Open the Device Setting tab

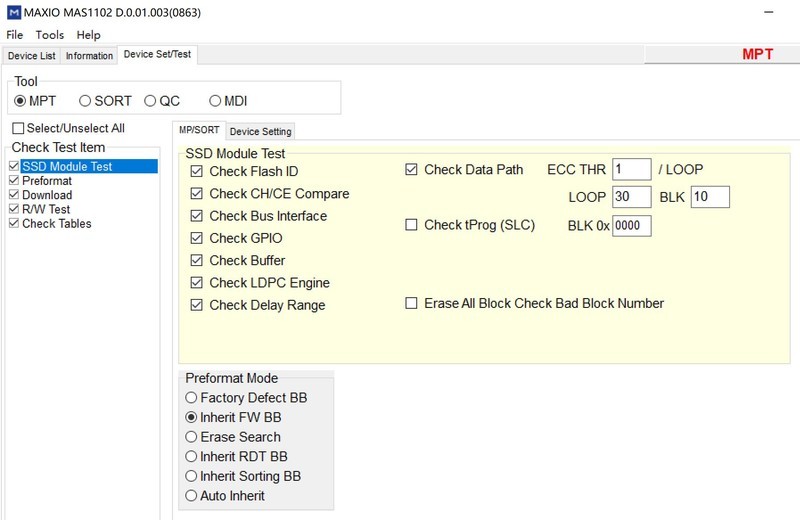tap(260, 132)
